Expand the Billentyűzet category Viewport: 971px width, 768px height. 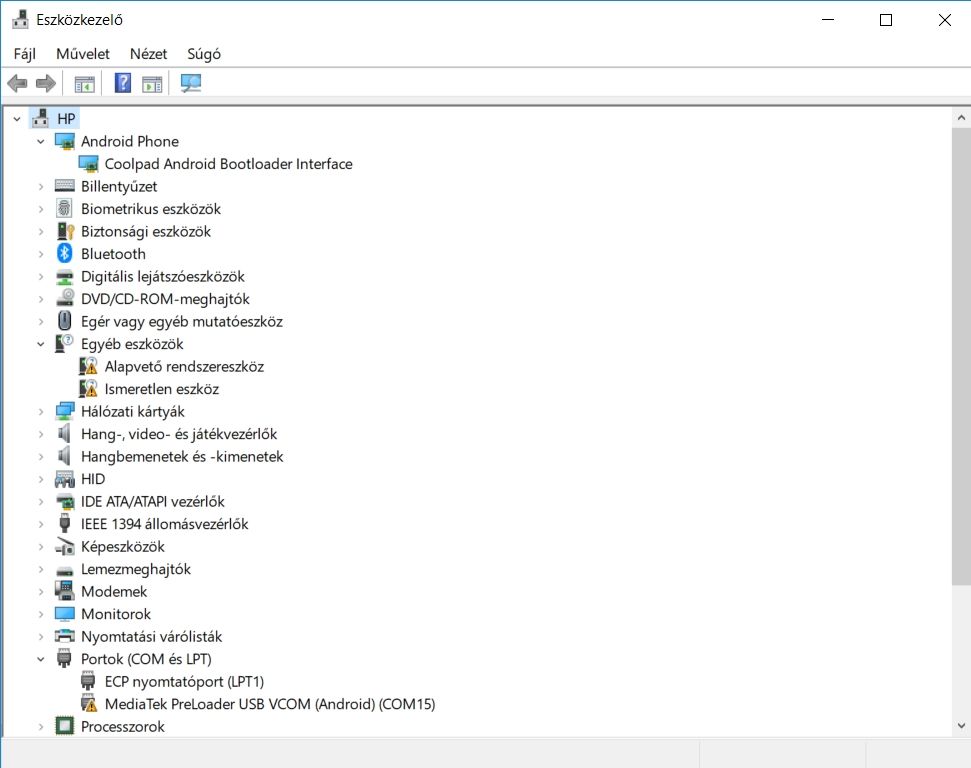[41, 186]
